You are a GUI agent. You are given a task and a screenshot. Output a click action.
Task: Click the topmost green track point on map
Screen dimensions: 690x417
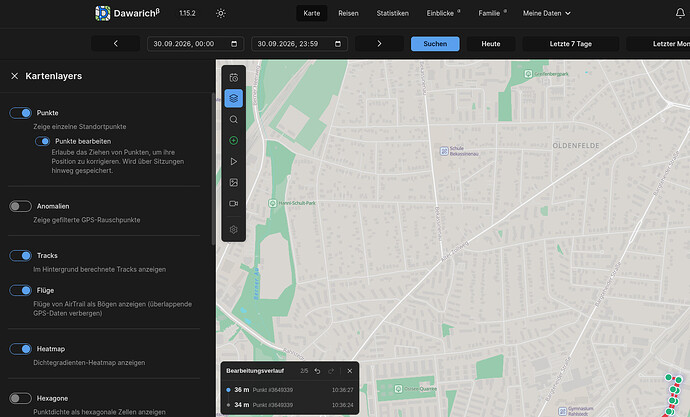668,377
